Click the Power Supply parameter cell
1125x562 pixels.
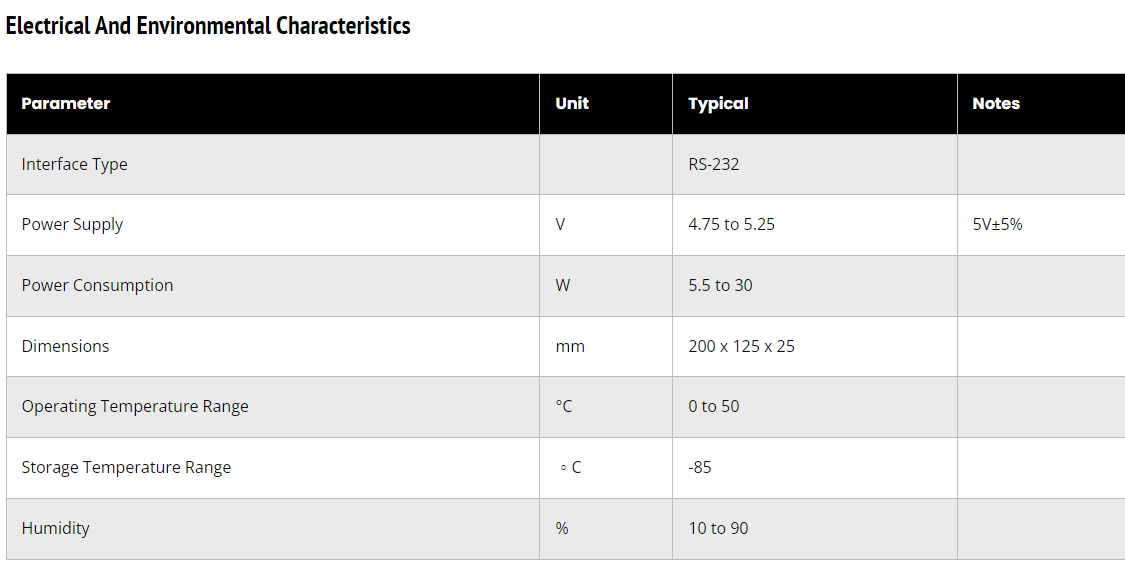pos(72,224)
